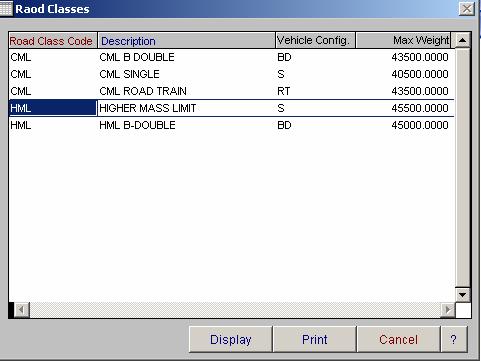The height and width of the screenshot is (361, 481).
Task: Click the horizontal scrollbar track
Action: (x=235, y=310)
